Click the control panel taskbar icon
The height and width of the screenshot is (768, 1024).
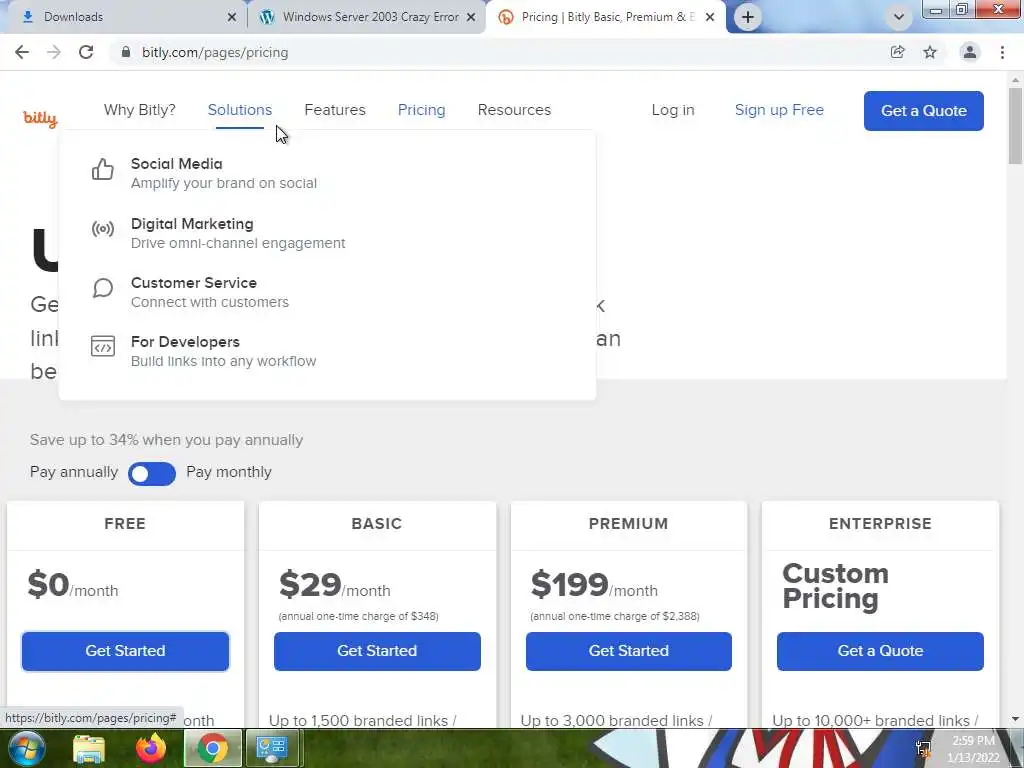coord(272,748)
